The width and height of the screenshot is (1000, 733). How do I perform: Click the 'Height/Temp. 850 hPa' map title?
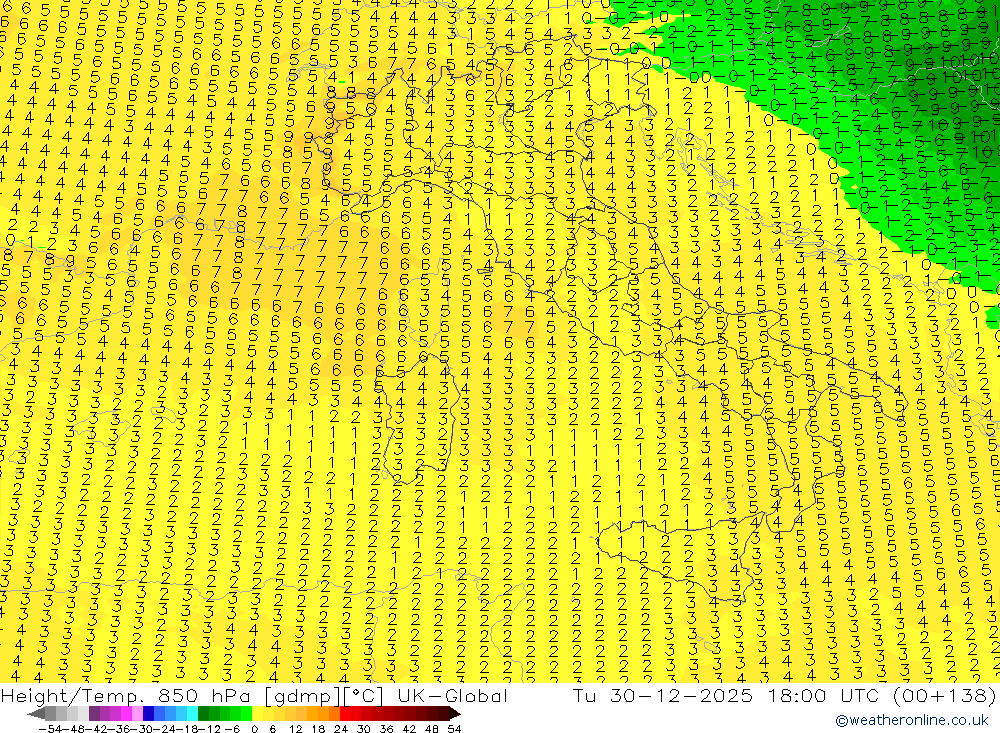coord(128,695)
